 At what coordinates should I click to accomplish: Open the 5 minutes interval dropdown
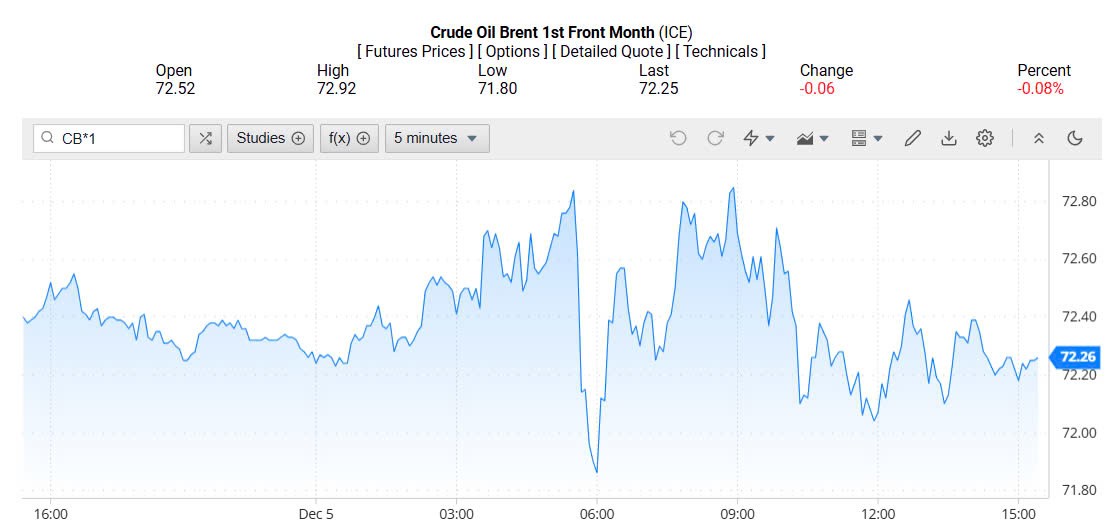tap(436, 138)
